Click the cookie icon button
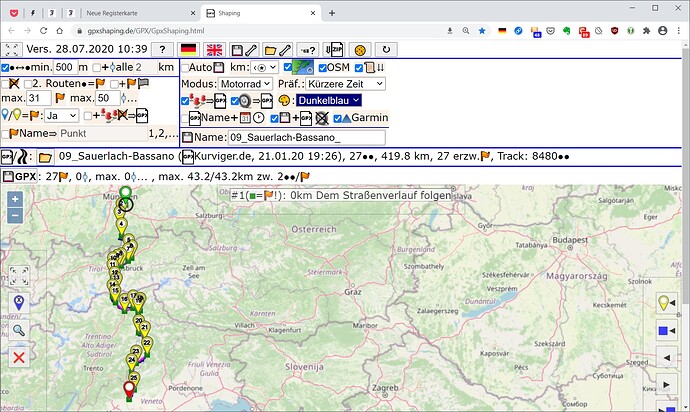Image resolution: width=690 pixels, height=412 pixels. click(x=360, y=50)
